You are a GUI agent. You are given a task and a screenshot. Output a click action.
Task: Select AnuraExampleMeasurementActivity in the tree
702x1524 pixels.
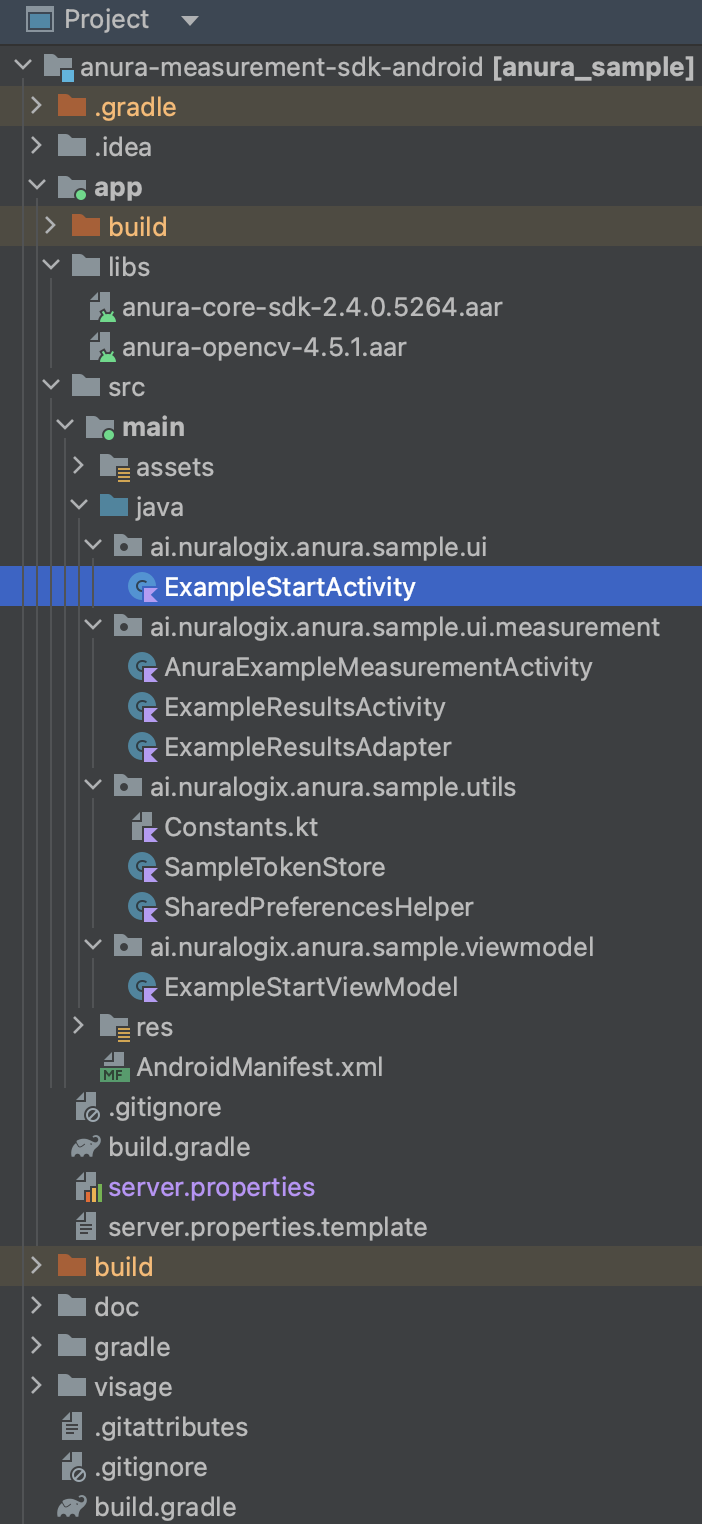(378, 667)
